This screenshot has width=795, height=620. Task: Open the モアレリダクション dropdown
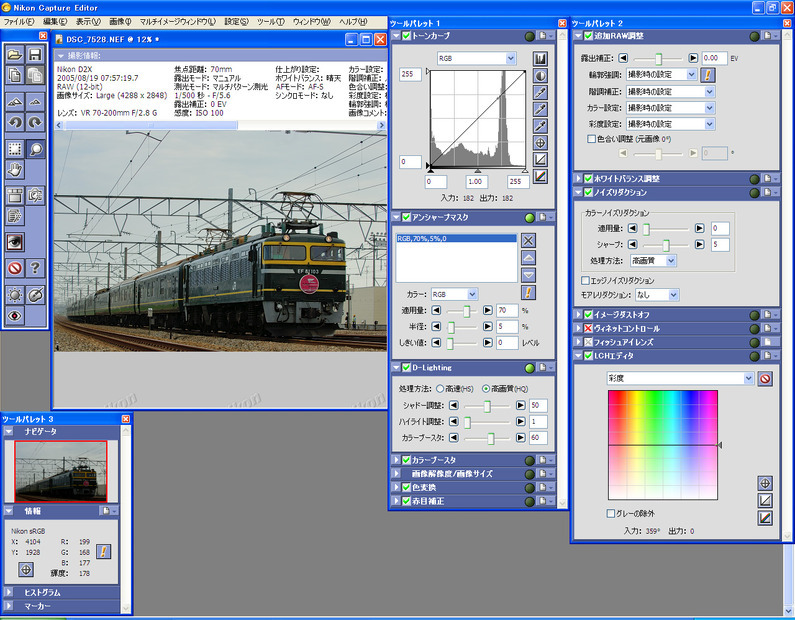[657, 295]
